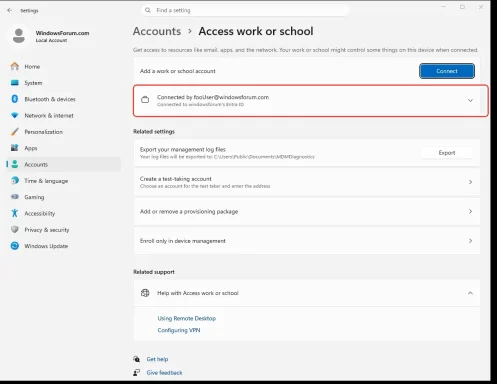
Task: Open Configuring VPN link
Action: pos(179,330)
